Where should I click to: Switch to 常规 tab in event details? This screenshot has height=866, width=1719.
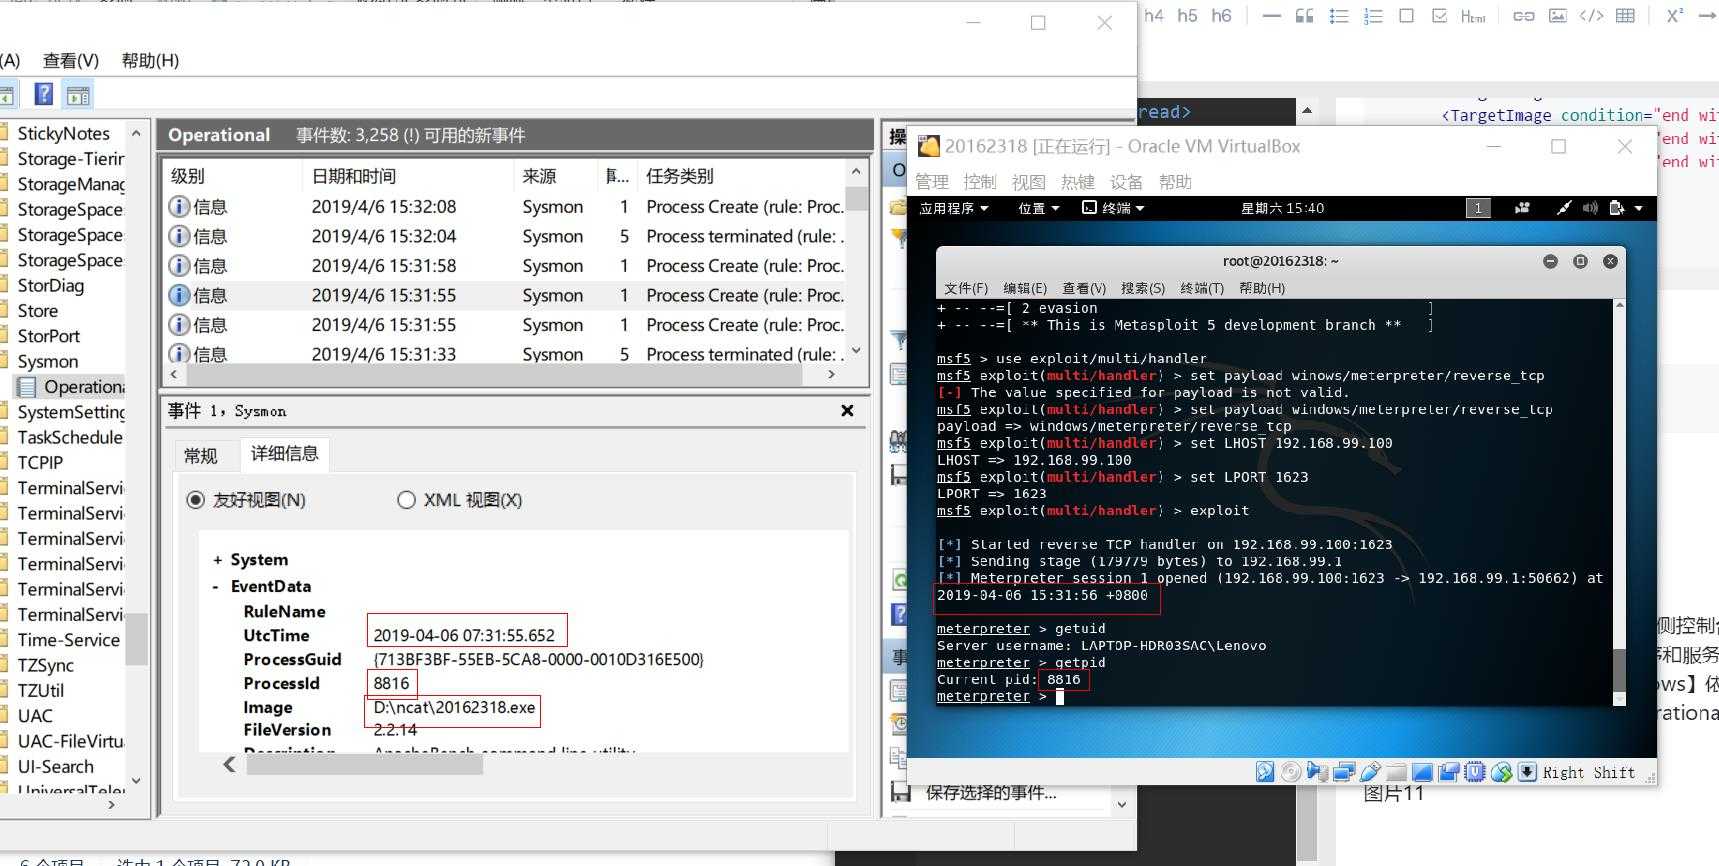(x=201, y=456)
